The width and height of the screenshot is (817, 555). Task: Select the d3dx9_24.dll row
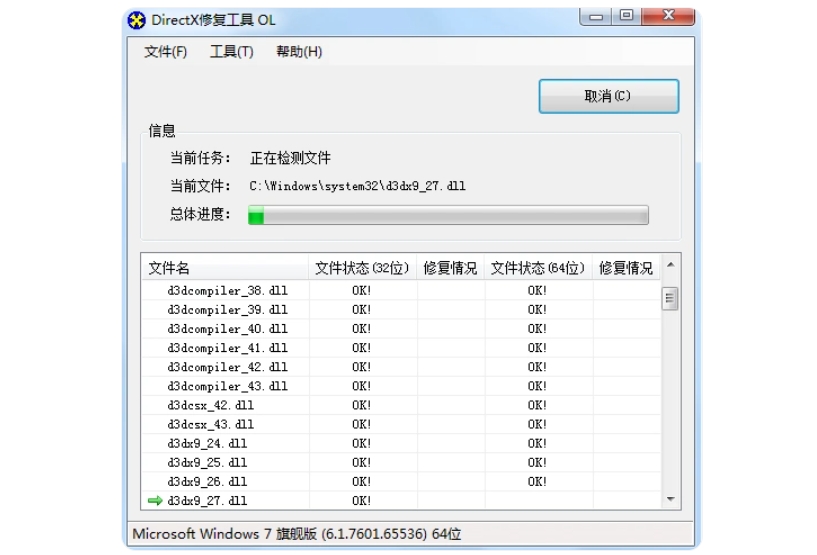click(x=401, y=443)
